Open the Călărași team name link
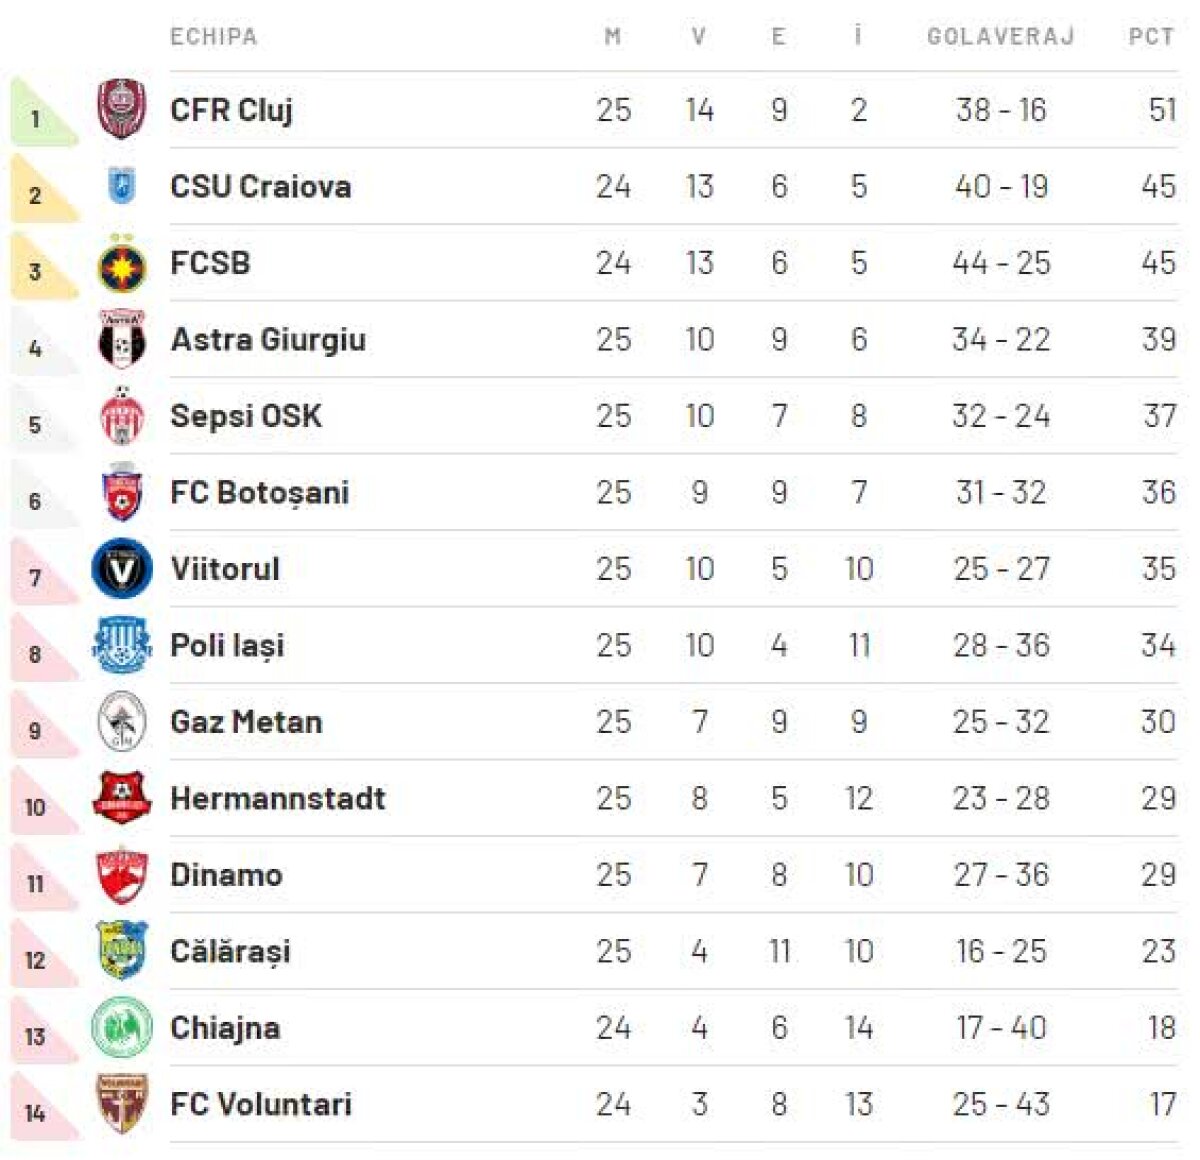The image size is (1200, 1160). click(230, 951)
